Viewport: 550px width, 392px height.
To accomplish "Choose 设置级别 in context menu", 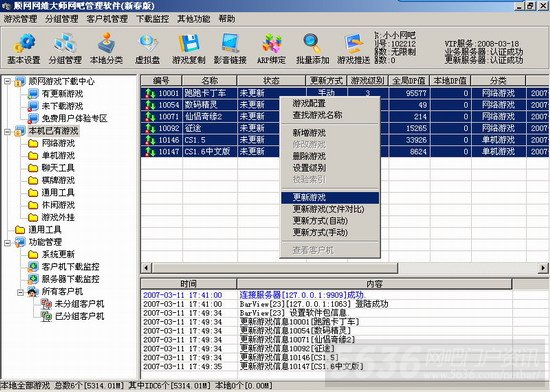I will (330, 168).
